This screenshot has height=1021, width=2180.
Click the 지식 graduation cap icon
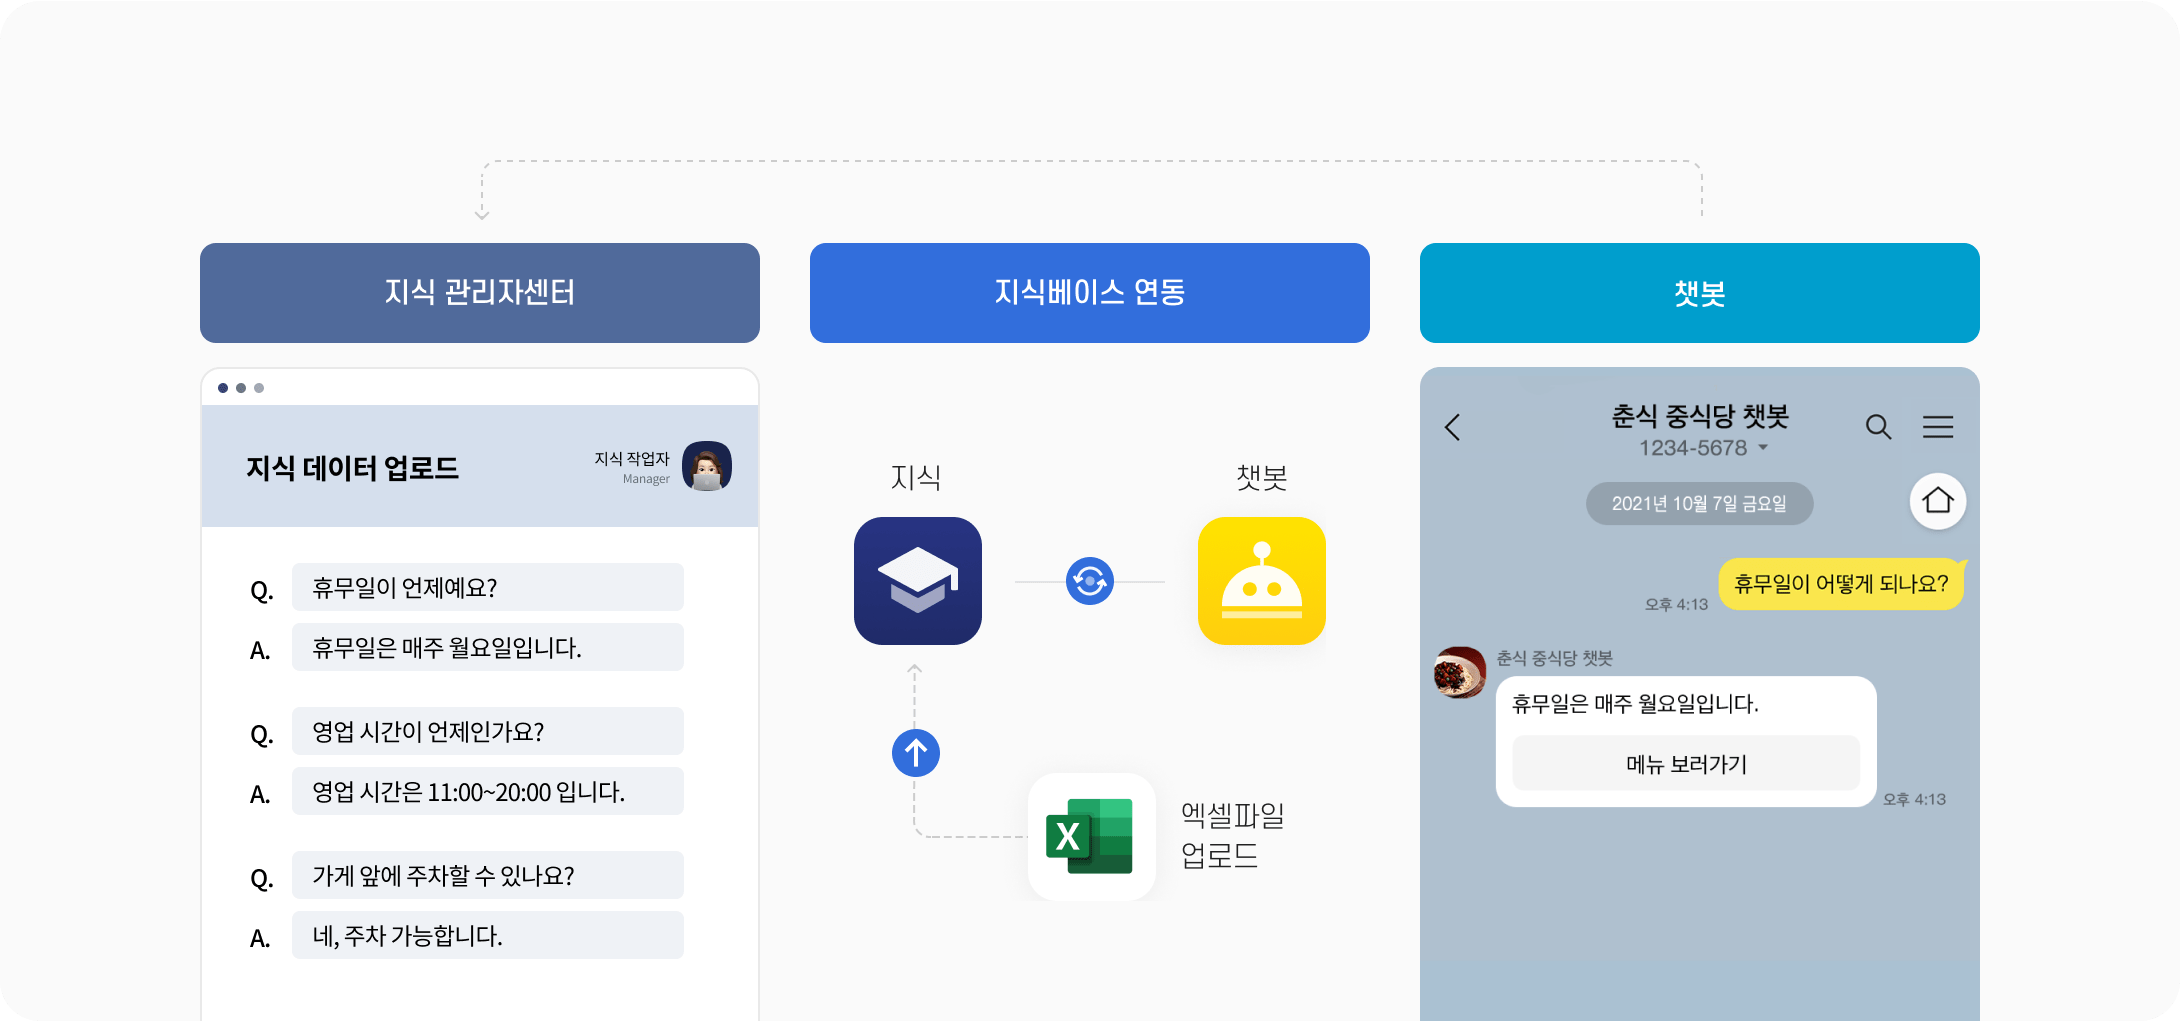coord(917,581)
